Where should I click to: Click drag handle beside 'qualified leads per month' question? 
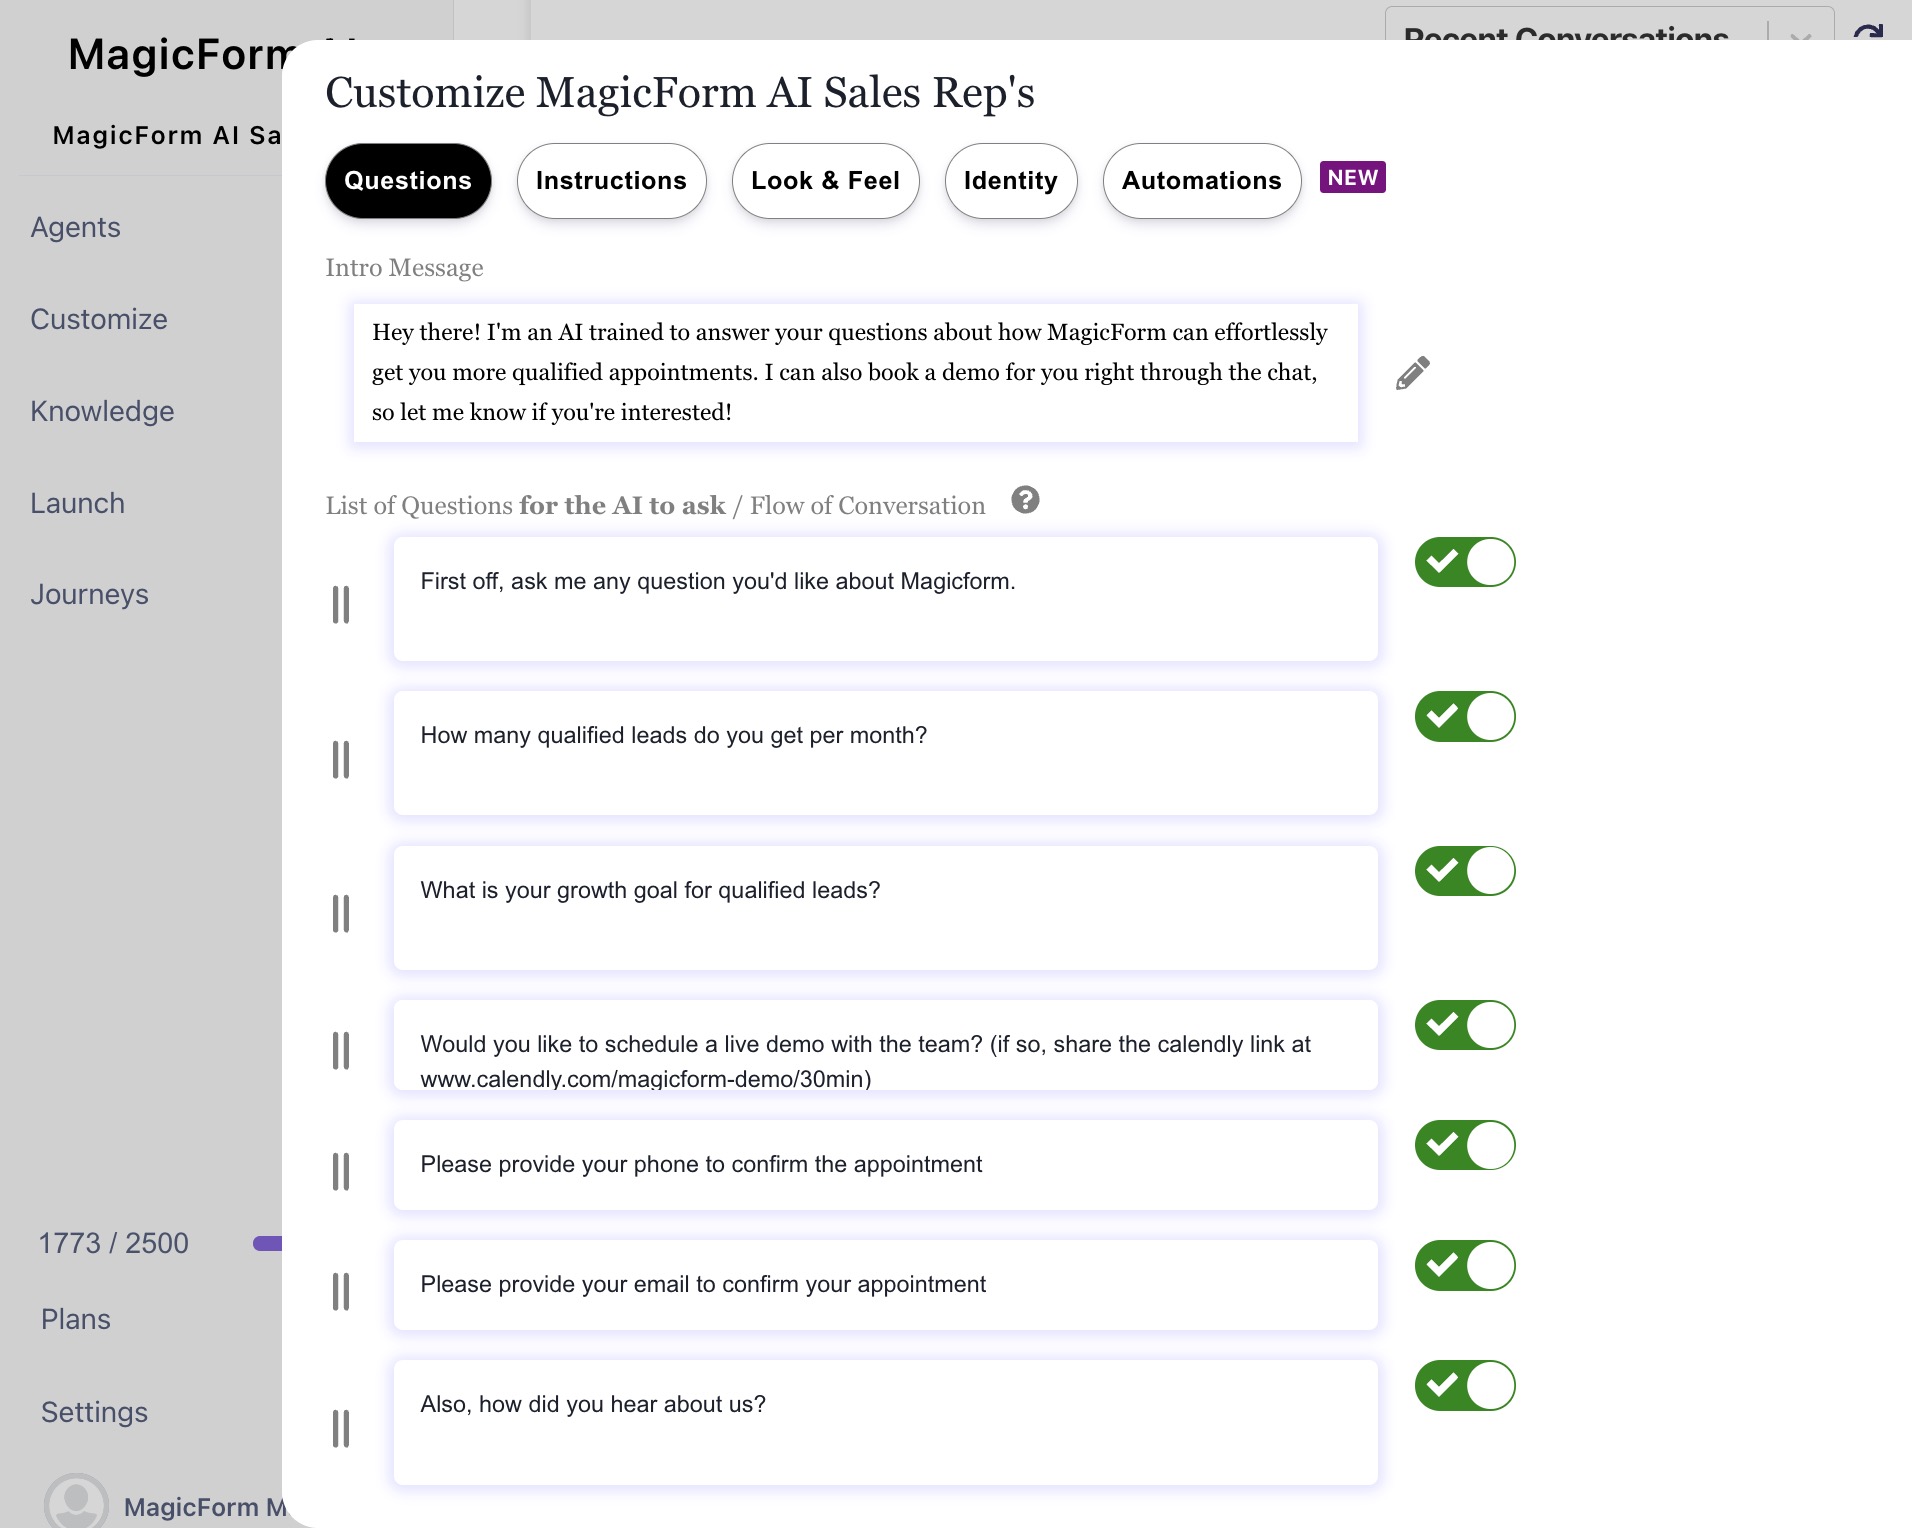341,760
